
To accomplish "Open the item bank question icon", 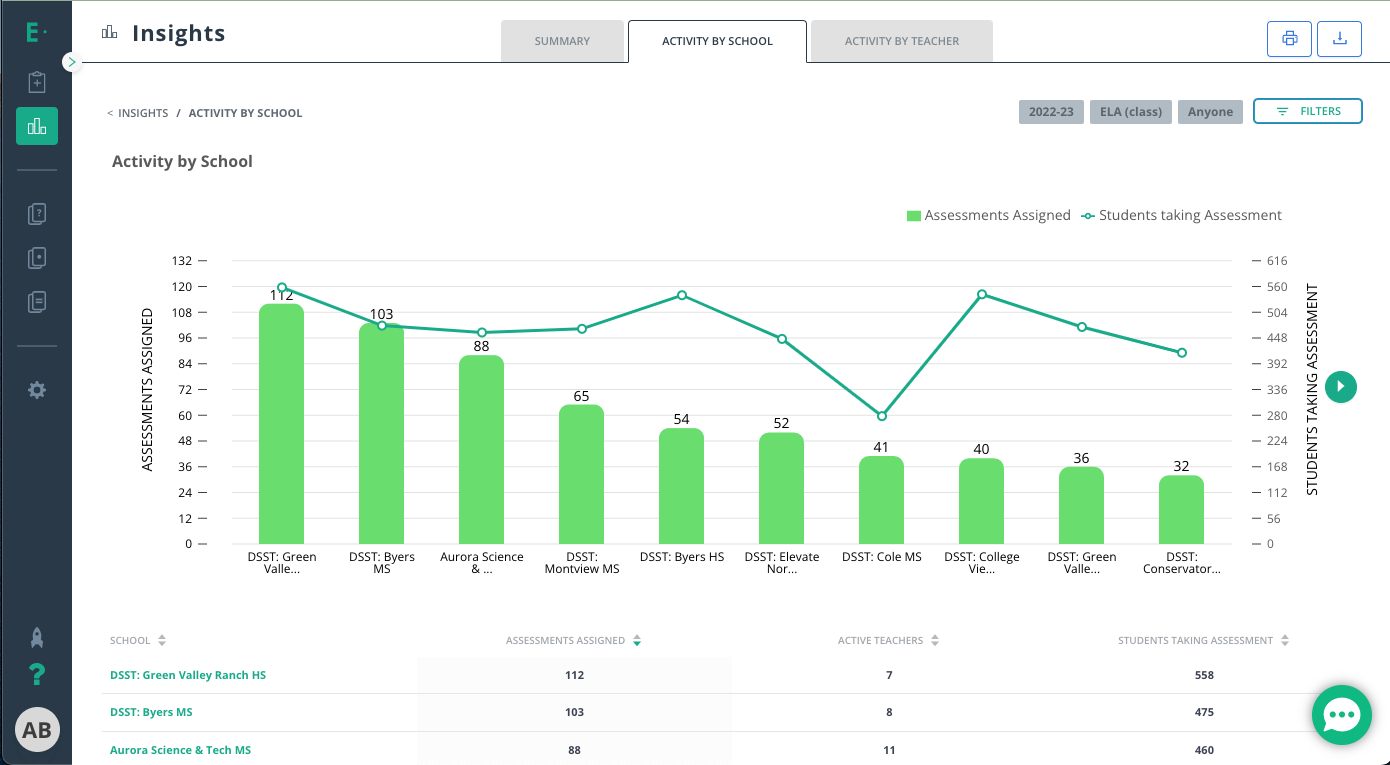I will (x=37, y=213).
